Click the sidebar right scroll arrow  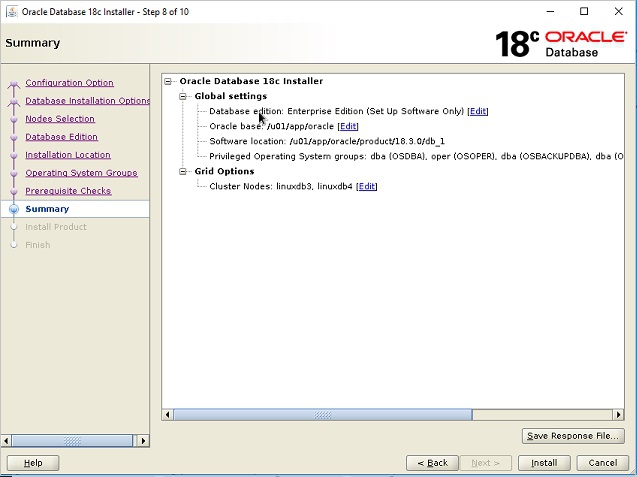[x=143, y=441]
